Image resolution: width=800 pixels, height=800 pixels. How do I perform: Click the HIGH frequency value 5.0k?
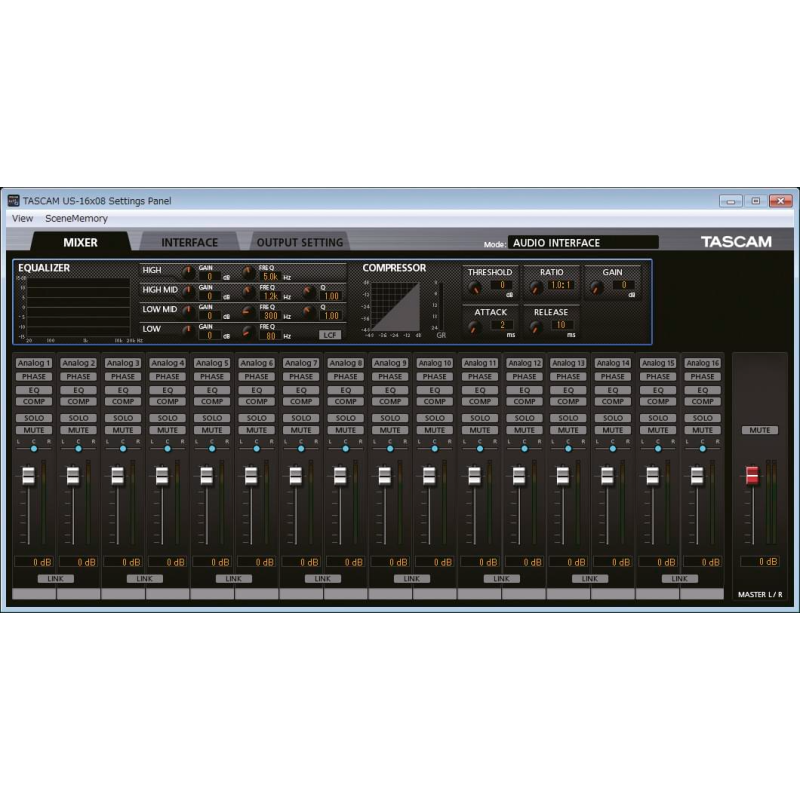point(270,277)
